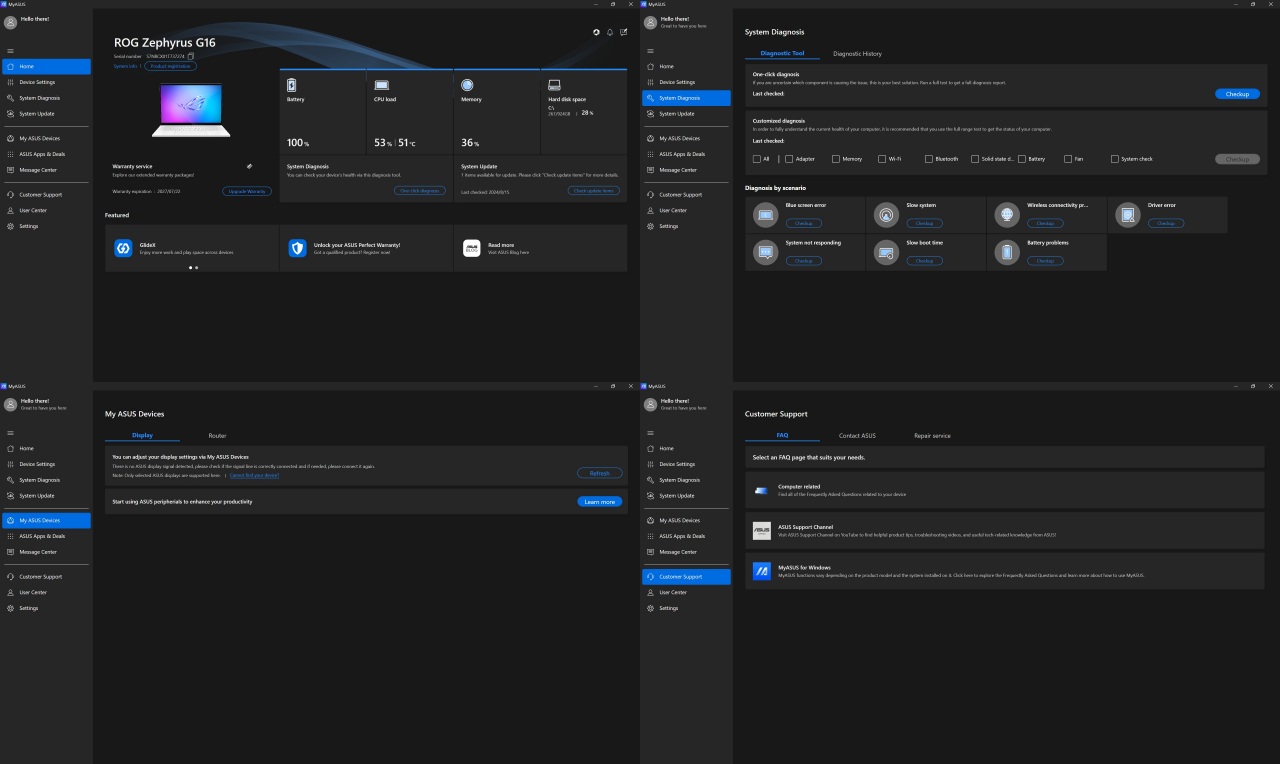This screenshot has height=764, width=1280.
Task: Click One-click diagnosis button on Home
Action: click(419, 190)
